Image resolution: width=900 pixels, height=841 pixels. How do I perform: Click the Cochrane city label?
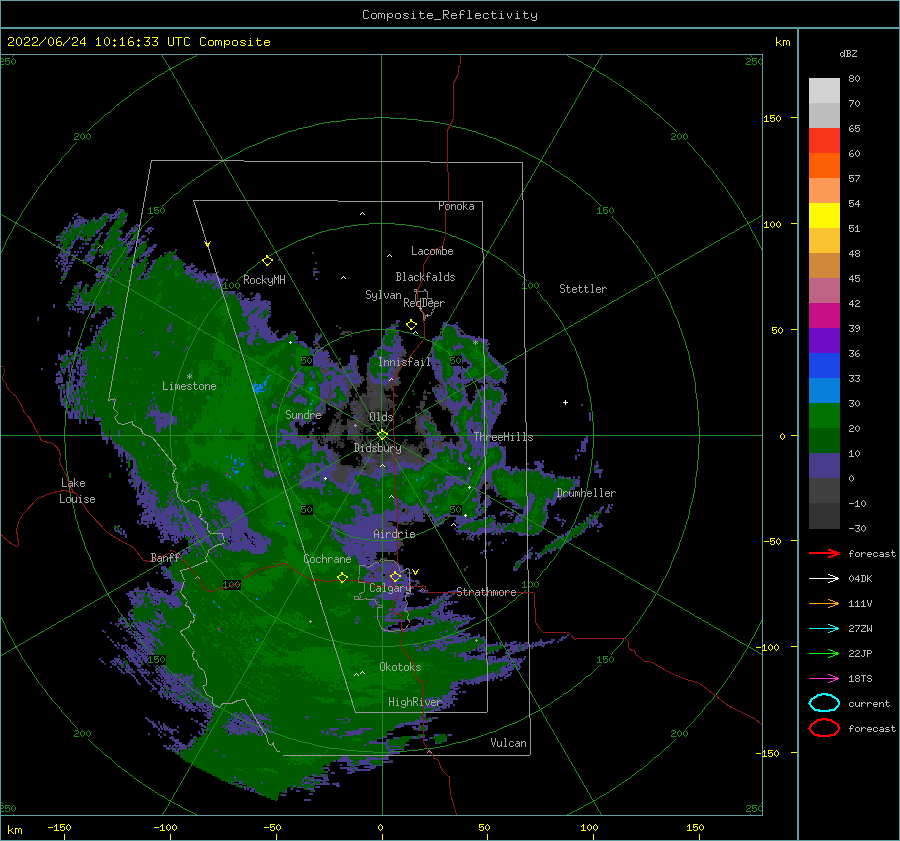click(327, 559)
